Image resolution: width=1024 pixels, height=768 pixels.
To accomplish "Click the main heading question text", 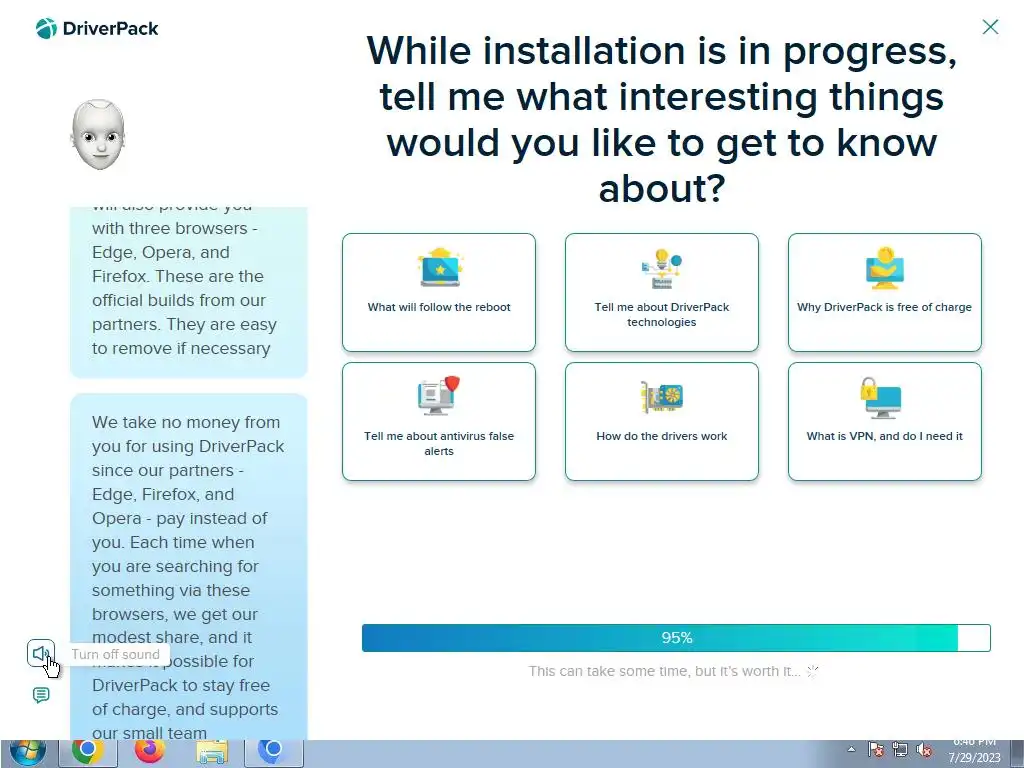I will [x=662, y=119].
